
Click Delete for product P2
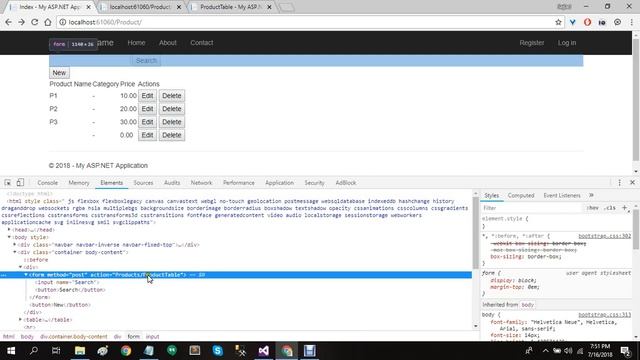[172, 109]
